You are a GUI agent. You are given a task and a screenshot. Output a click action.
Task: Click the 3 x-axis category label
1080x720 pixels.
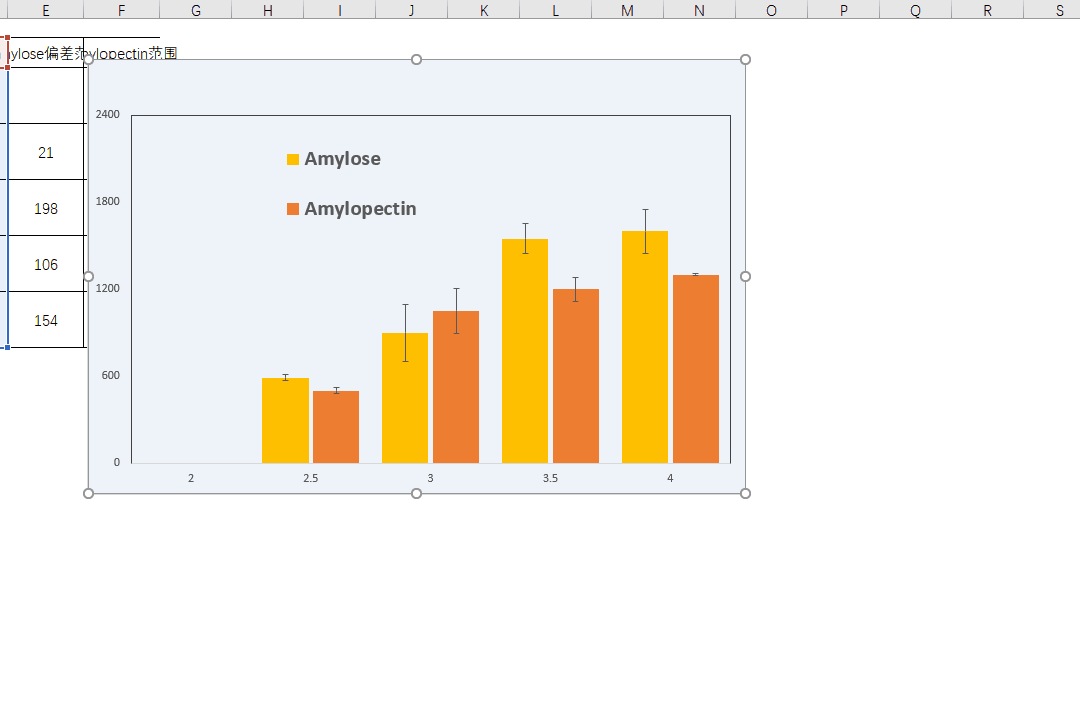pos(430,478)
